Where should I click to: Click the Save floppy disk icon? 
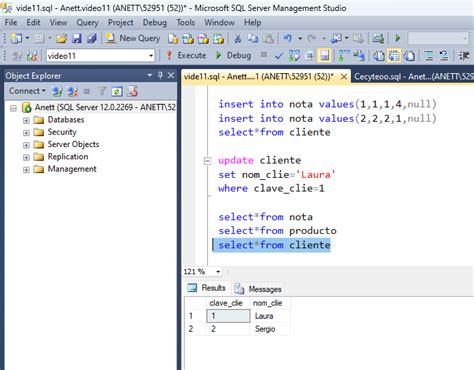point(77,38)
